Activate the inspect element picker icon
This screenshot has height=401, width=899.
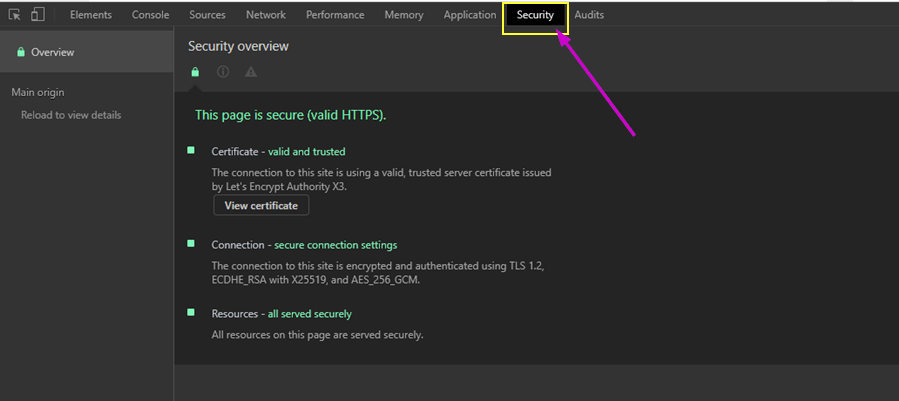pos(15,15)
